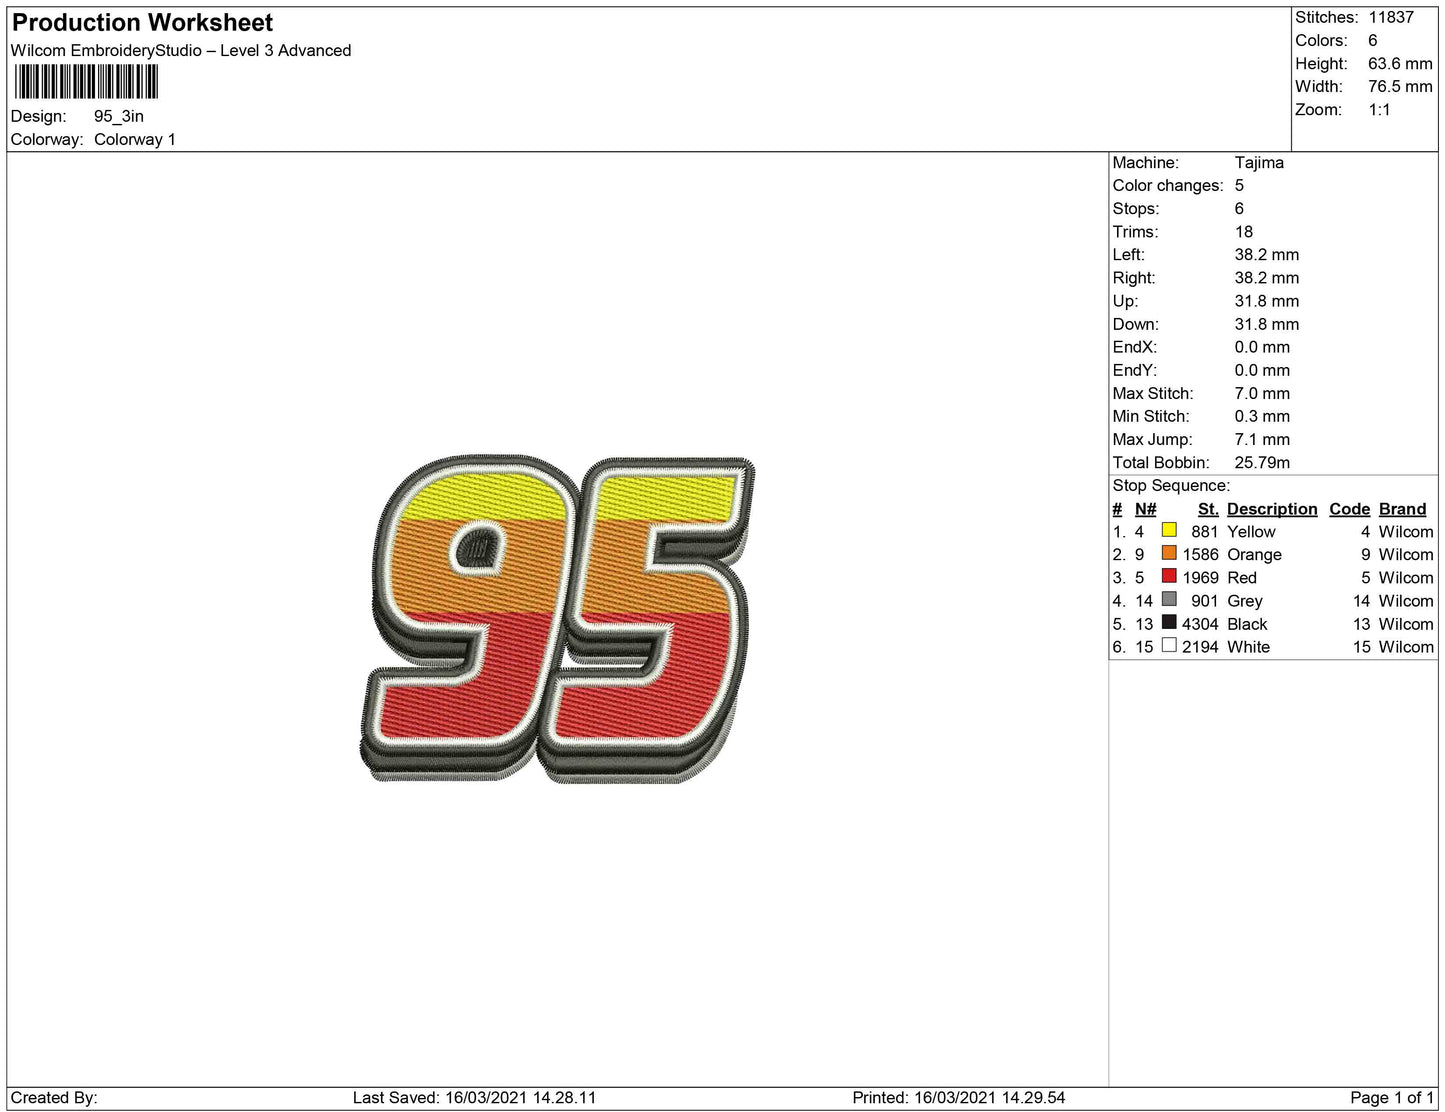Click the "White" description in stop sequence
The width and height of the screenshot is (1445, 1112).
click(1248, 647)
